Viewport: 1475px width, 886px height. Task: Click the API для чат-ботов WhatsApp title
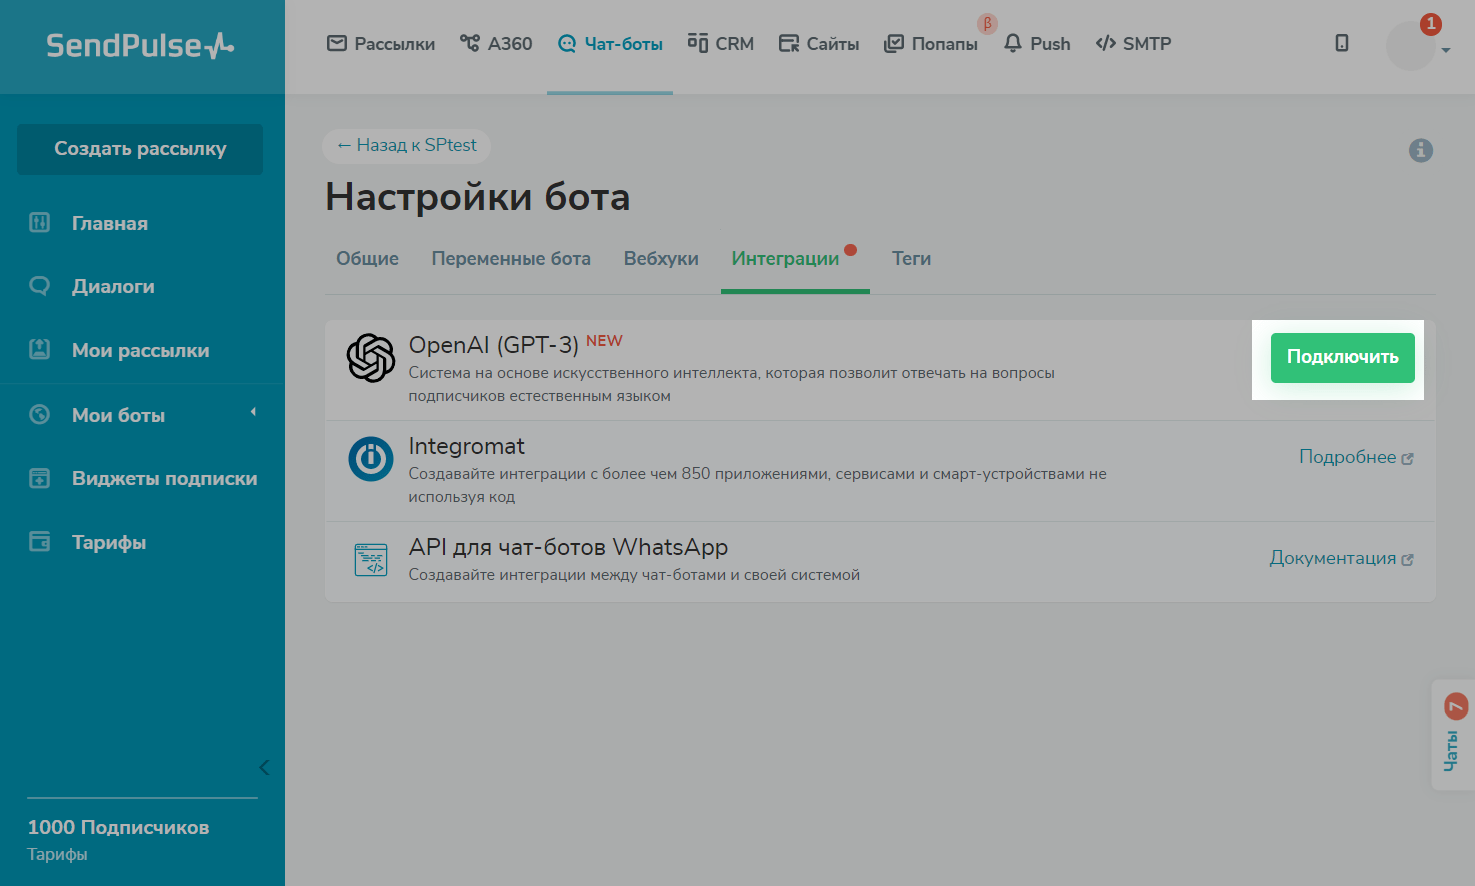point(568,547)
